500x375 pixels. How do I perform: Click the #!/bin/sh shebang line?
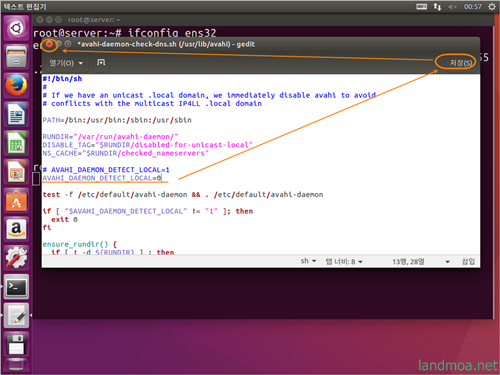point(62,79)
